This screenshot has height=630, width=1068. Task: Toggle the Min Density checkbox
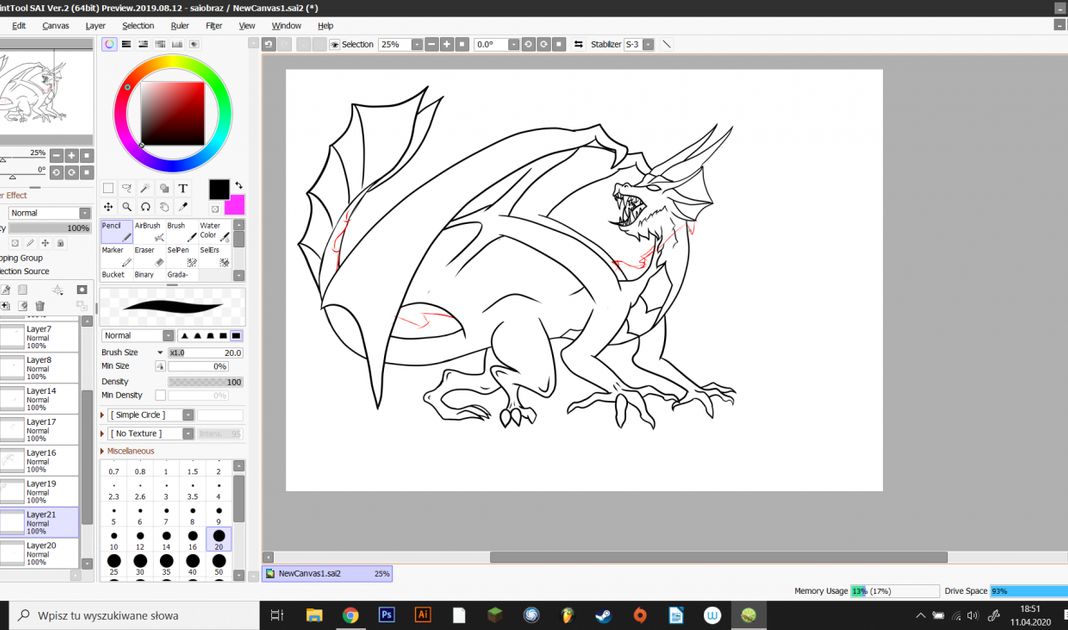pyautogui.click(x=160, y=396)
